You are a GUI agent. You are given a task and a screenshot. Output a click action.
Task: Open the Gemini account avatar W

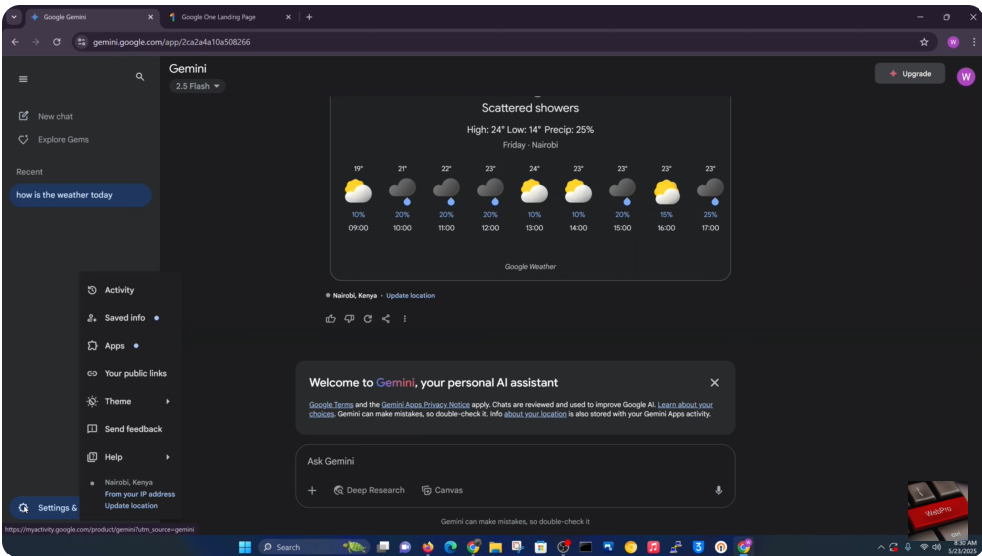[966, 77]
